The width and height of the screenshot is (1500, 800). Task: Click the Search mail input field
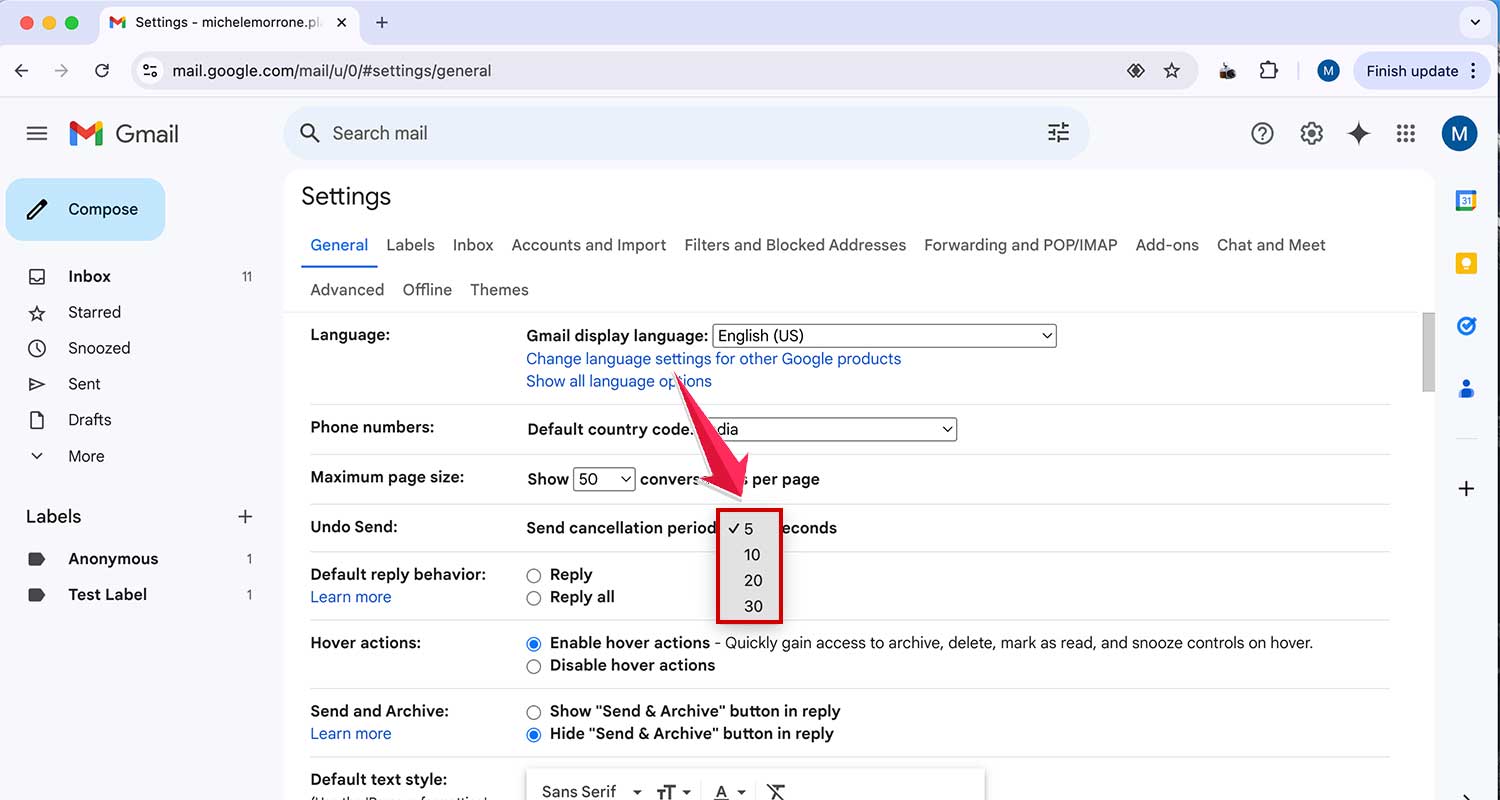pyautogui.click(x=600, y=132)
